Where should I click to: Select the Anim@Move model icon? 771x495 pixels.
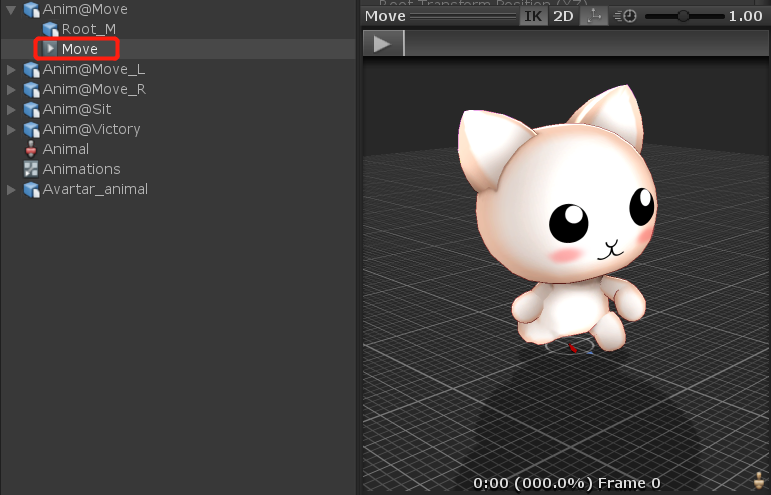tap(31, 9)
